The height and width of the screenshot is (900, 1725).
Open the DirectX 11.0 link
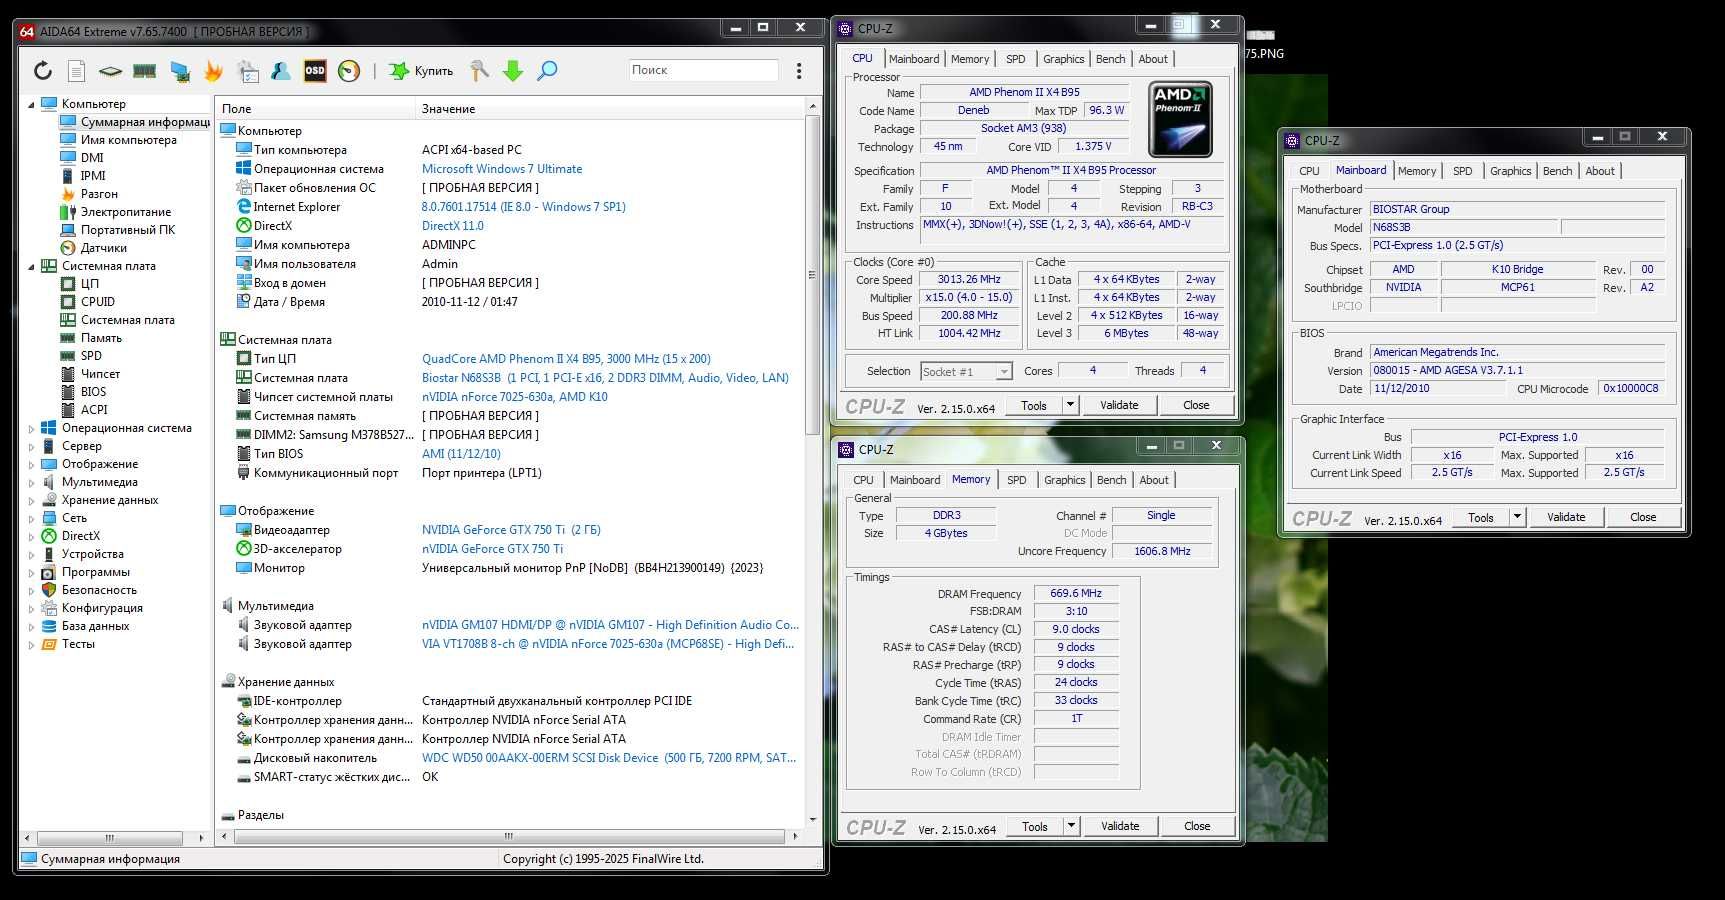[x=452, y=226]
